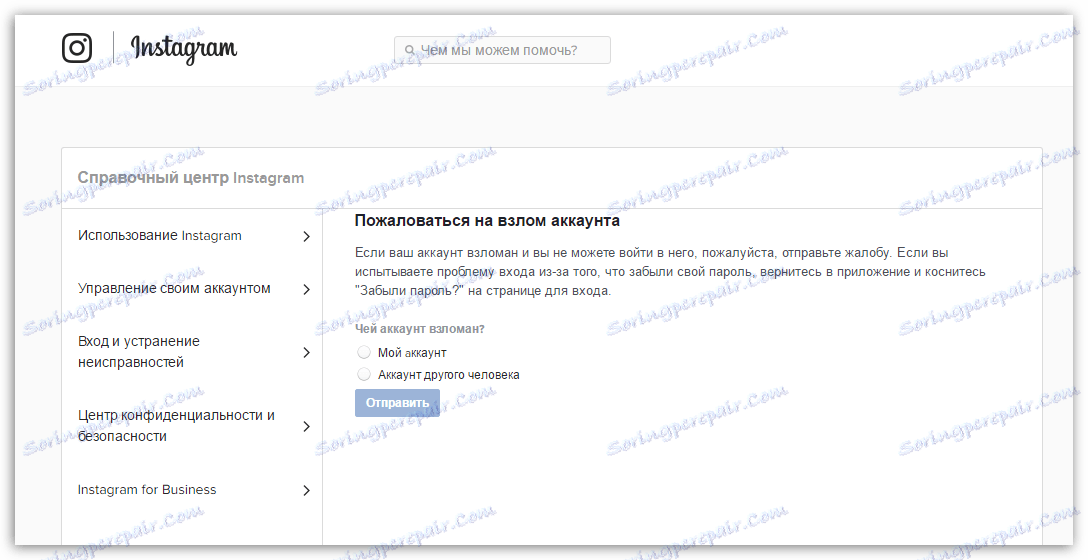The image size is (1088, 560).
Task: Open the 'Справочный центр Instagram' heading link
Action: 191,178
